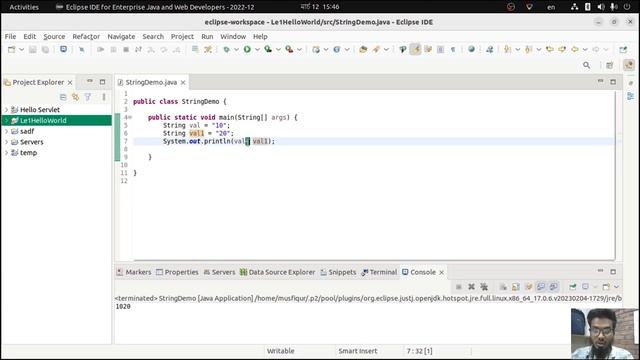The height and width of the screenshot is (360, 640).
Task: Switch to the Snippets tab
Action: pos(338,272)
